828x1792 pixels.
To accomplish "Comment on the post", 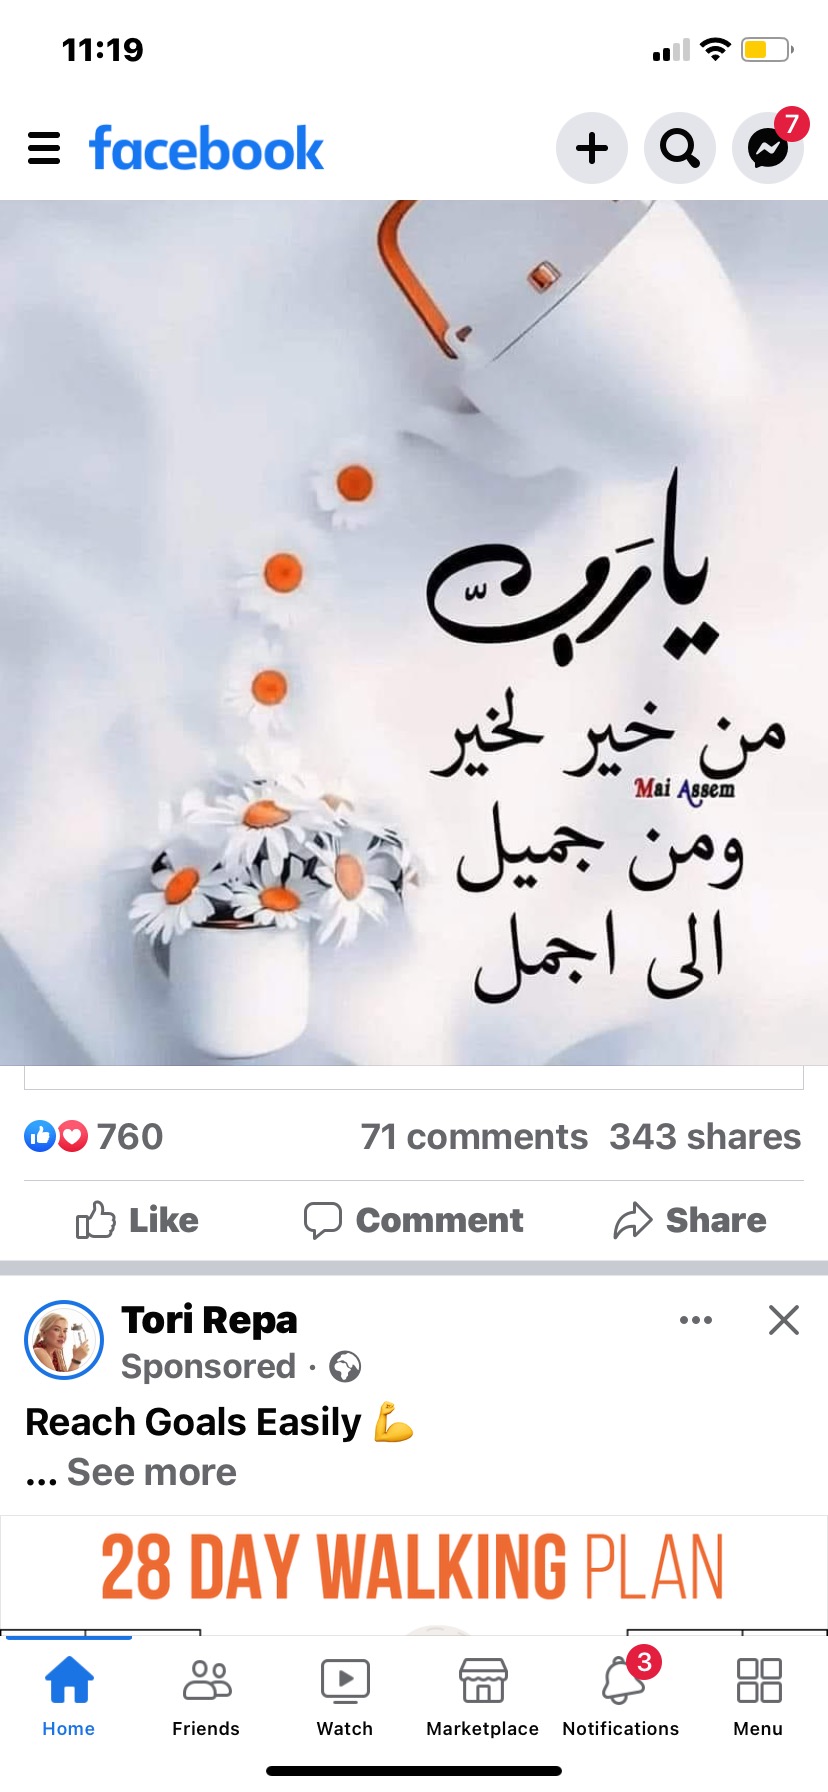I will pyautogui.click(x=414, y=1220).
